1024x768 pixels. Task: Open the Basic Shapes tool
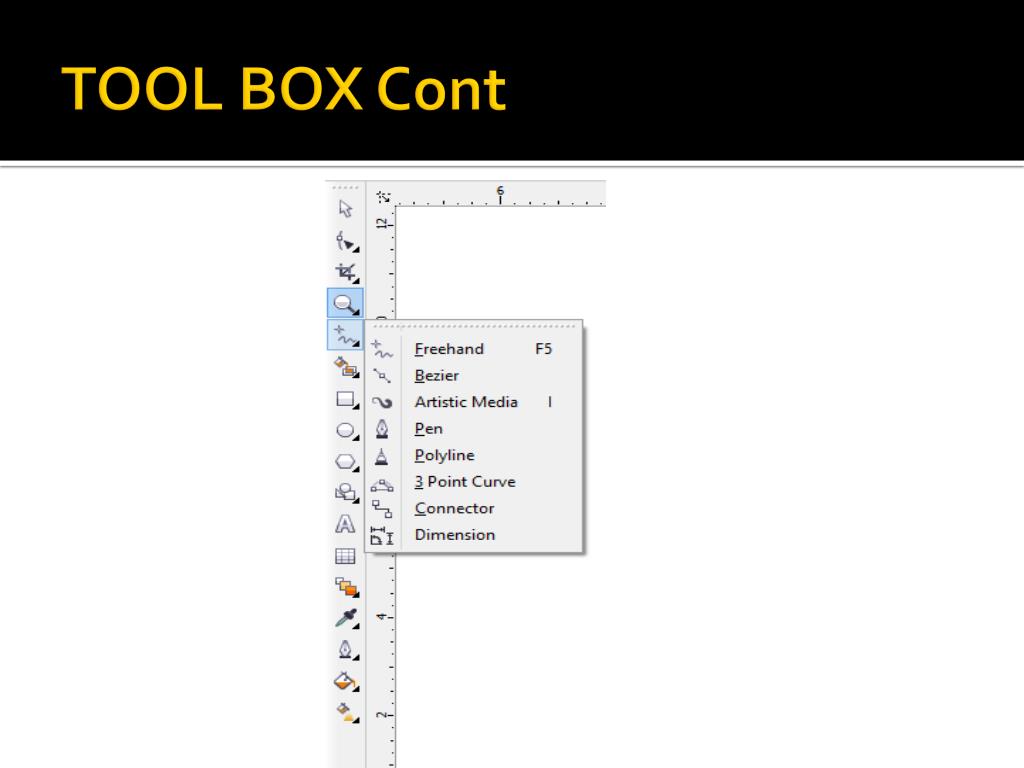(x=346, y=493)
